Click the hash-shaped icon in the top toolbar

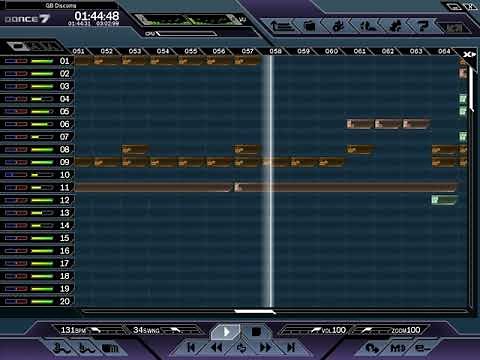(395, 26)
